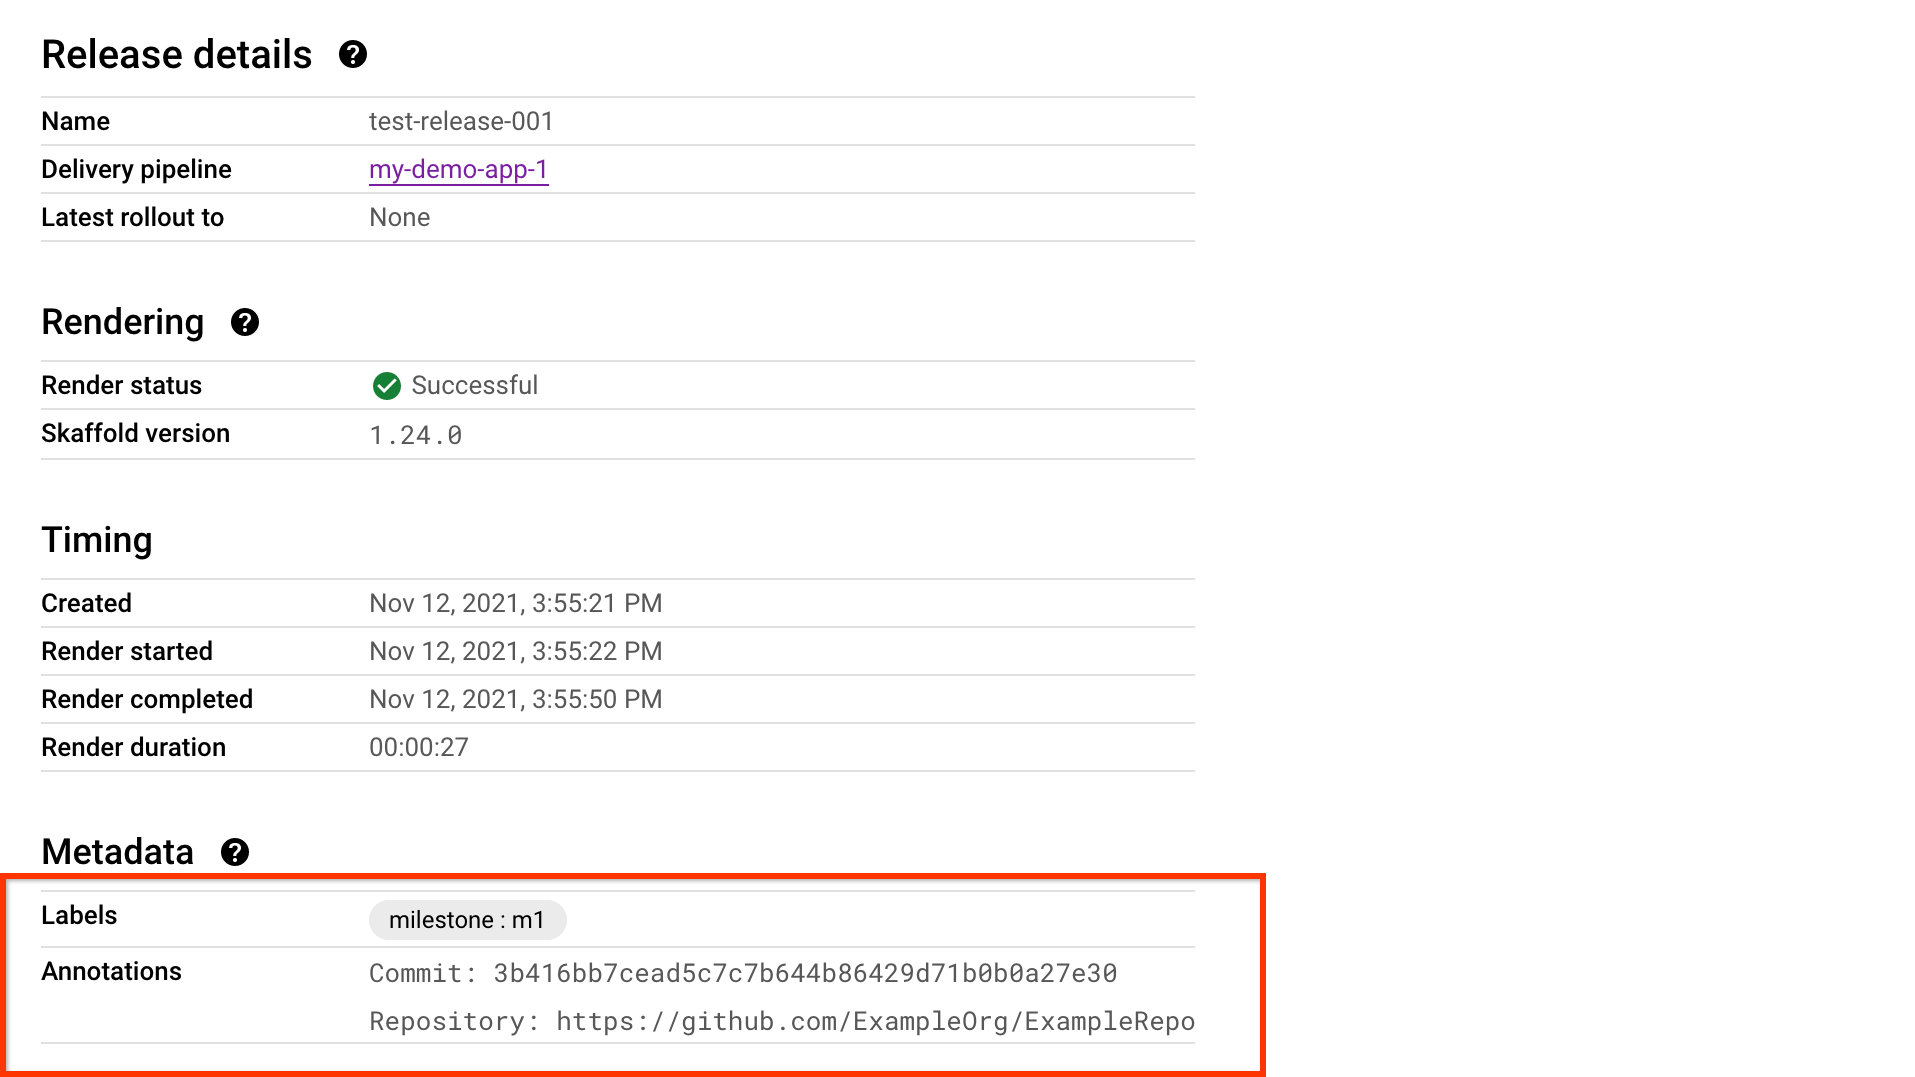The width and height of the screenshot is (1915, 1077).
Task: Click the Annotations row label
Action: tap(111, 971)
